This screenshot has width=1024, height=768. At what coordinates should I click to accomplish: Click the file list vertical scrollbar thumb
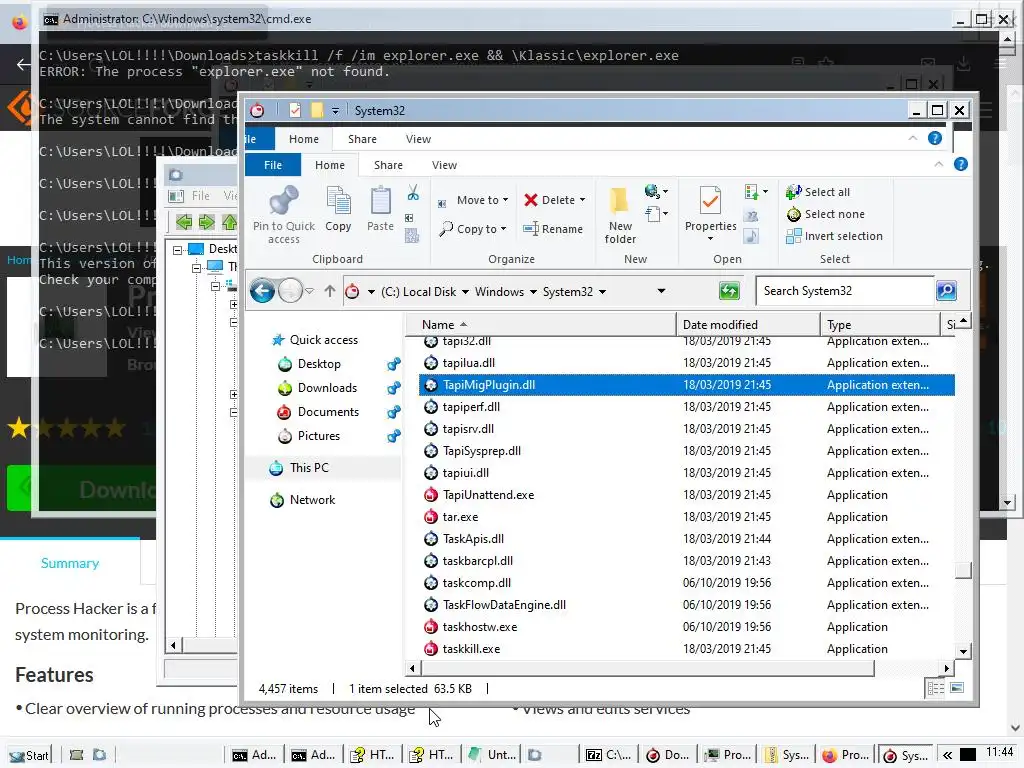point(963,571)
